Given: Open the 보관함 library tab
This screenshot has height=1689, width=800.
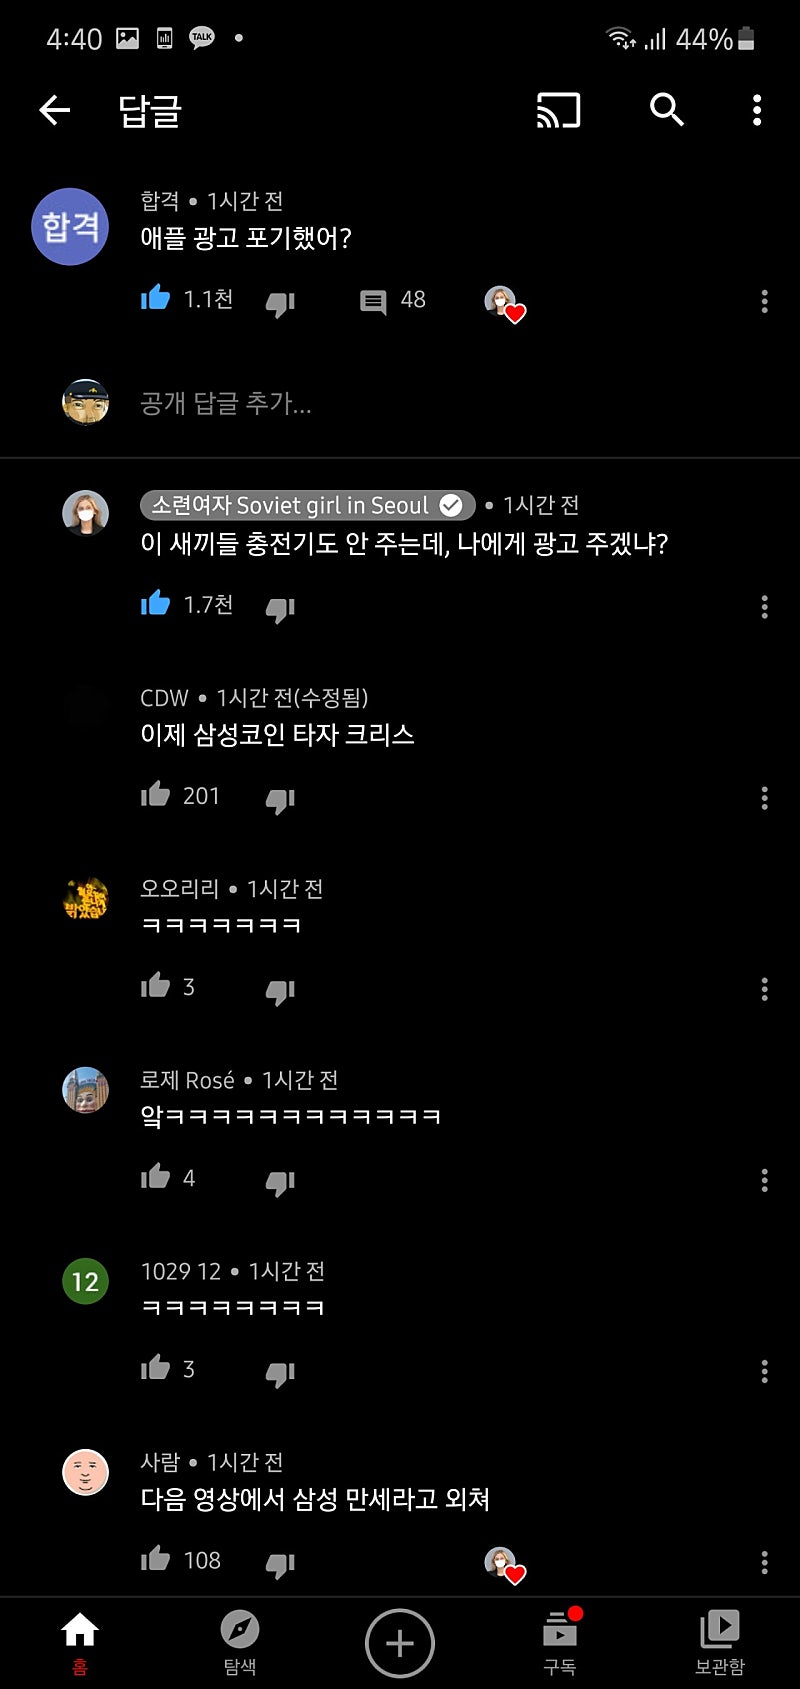Looking at the screenshot, I should coord(720,1643).
